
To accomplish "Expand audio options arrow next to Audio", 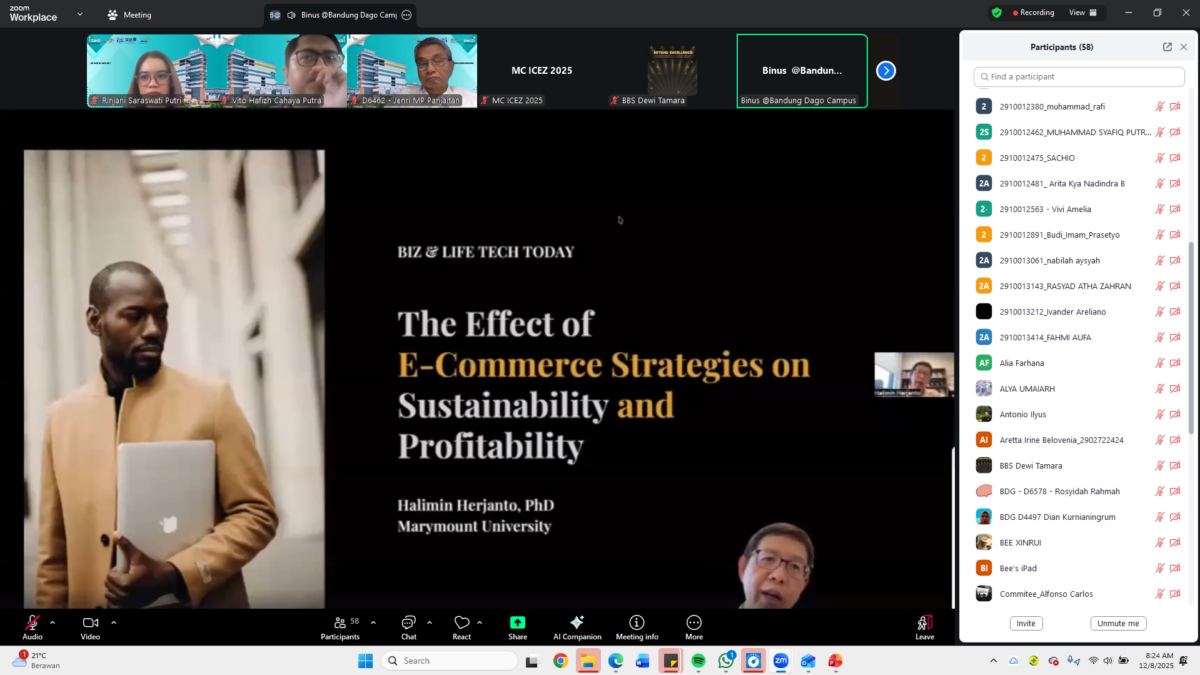I will (53, 622).
